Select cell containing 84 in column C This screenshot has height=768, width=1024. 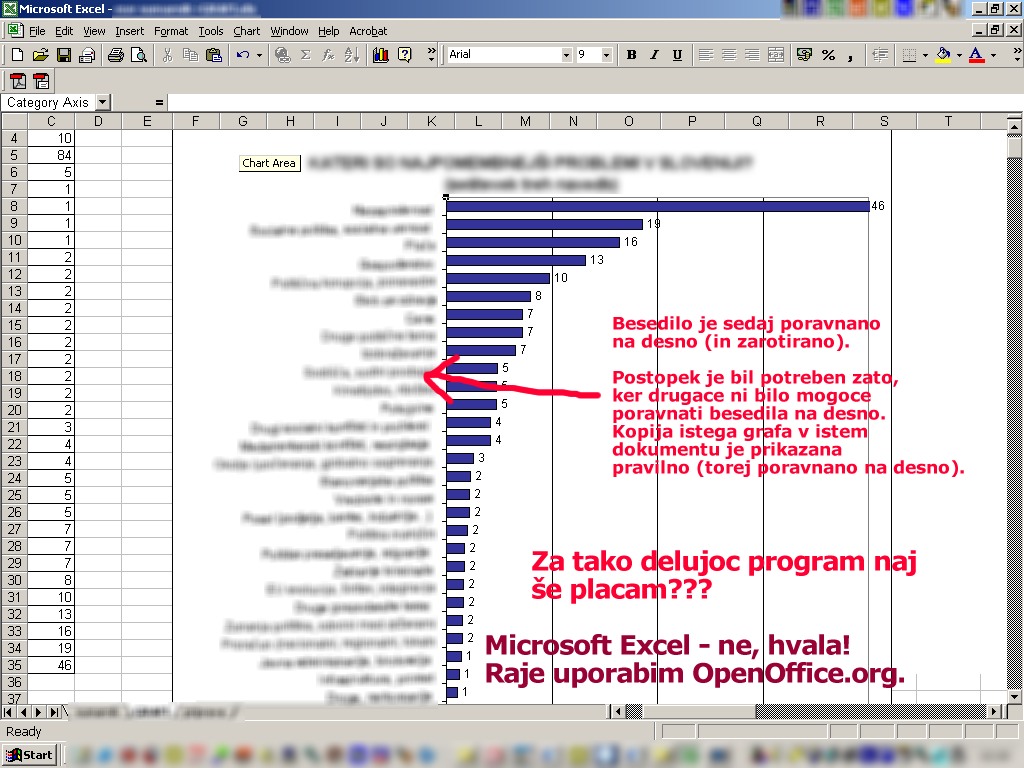(51, 155)
